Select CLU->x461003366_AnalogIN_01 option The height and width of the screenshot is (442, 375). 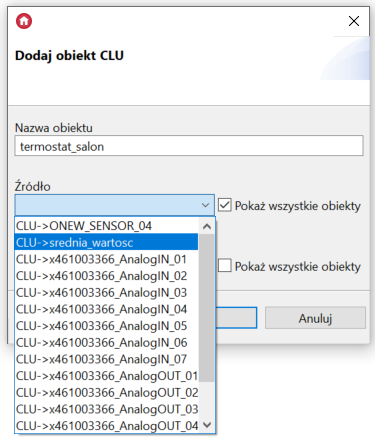(x=106, y=259)
